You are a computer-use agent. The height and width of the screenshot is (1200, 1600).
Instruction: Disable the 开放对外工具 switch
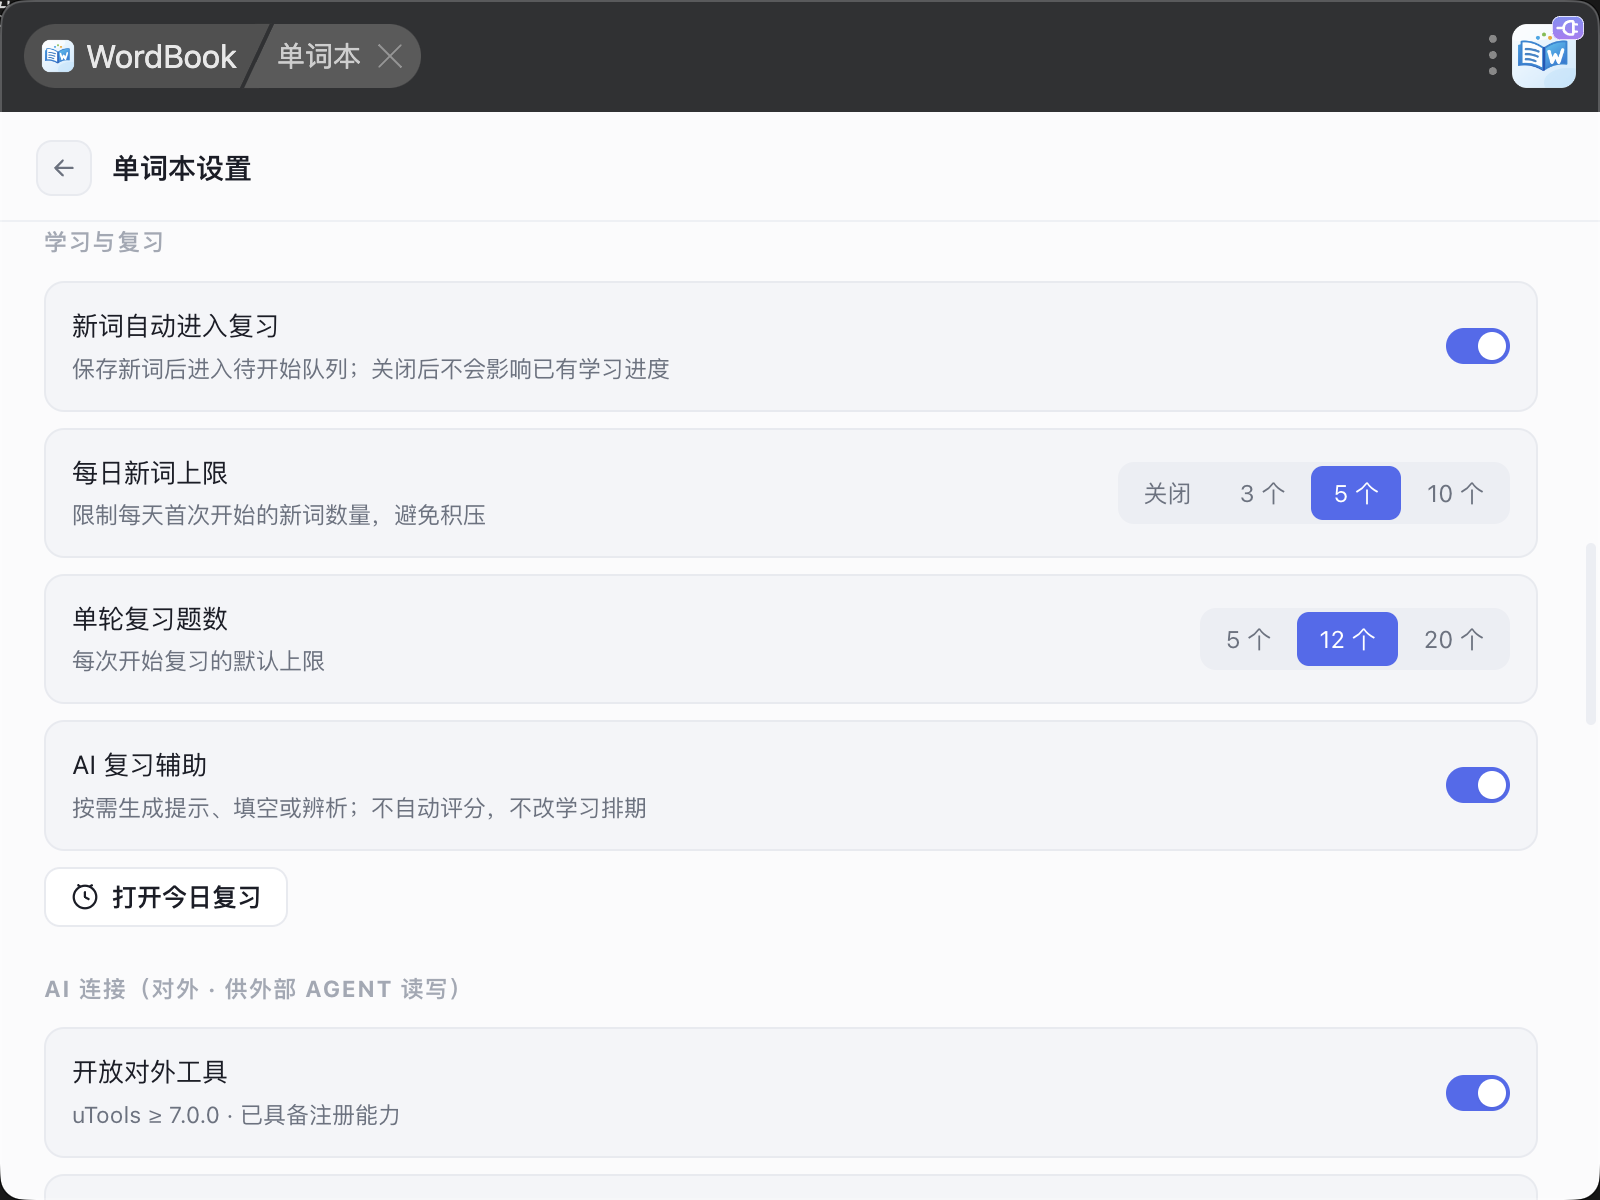click(1477, 1093)
